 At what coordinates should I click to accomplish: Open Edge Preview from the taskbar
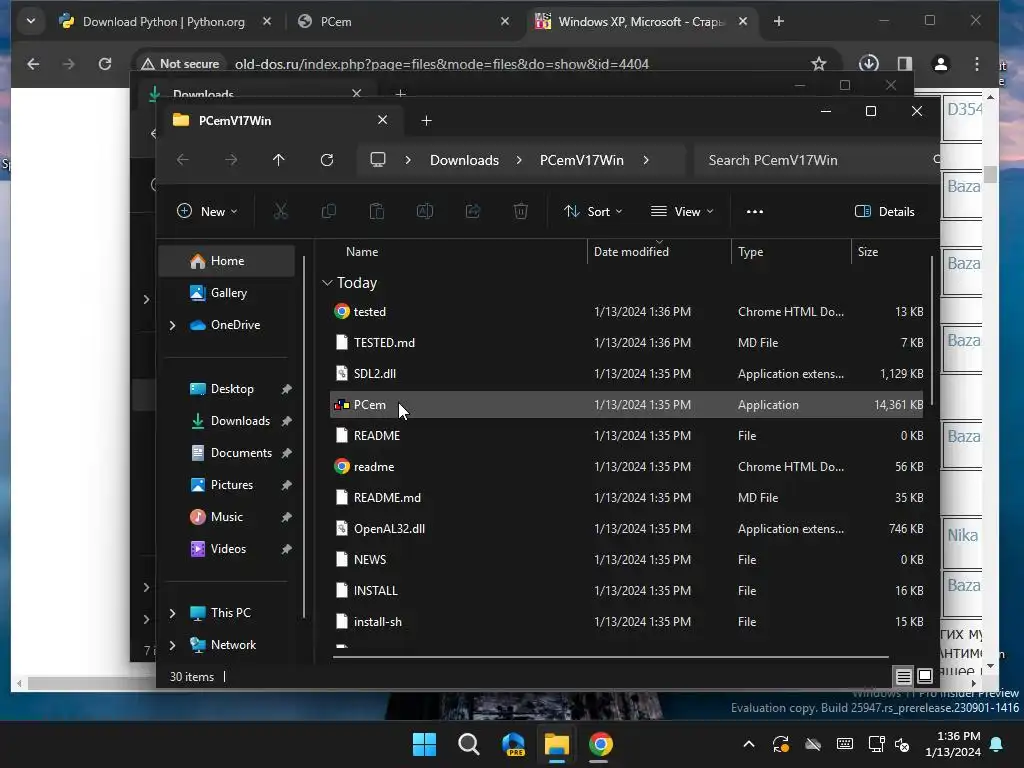513,744
